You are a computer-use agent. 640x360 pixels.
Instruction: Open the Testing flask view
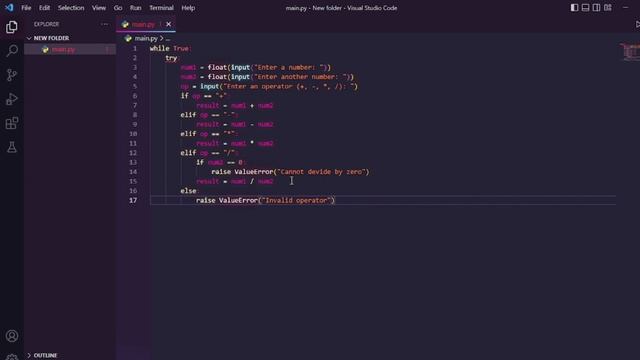click(11, 147)
